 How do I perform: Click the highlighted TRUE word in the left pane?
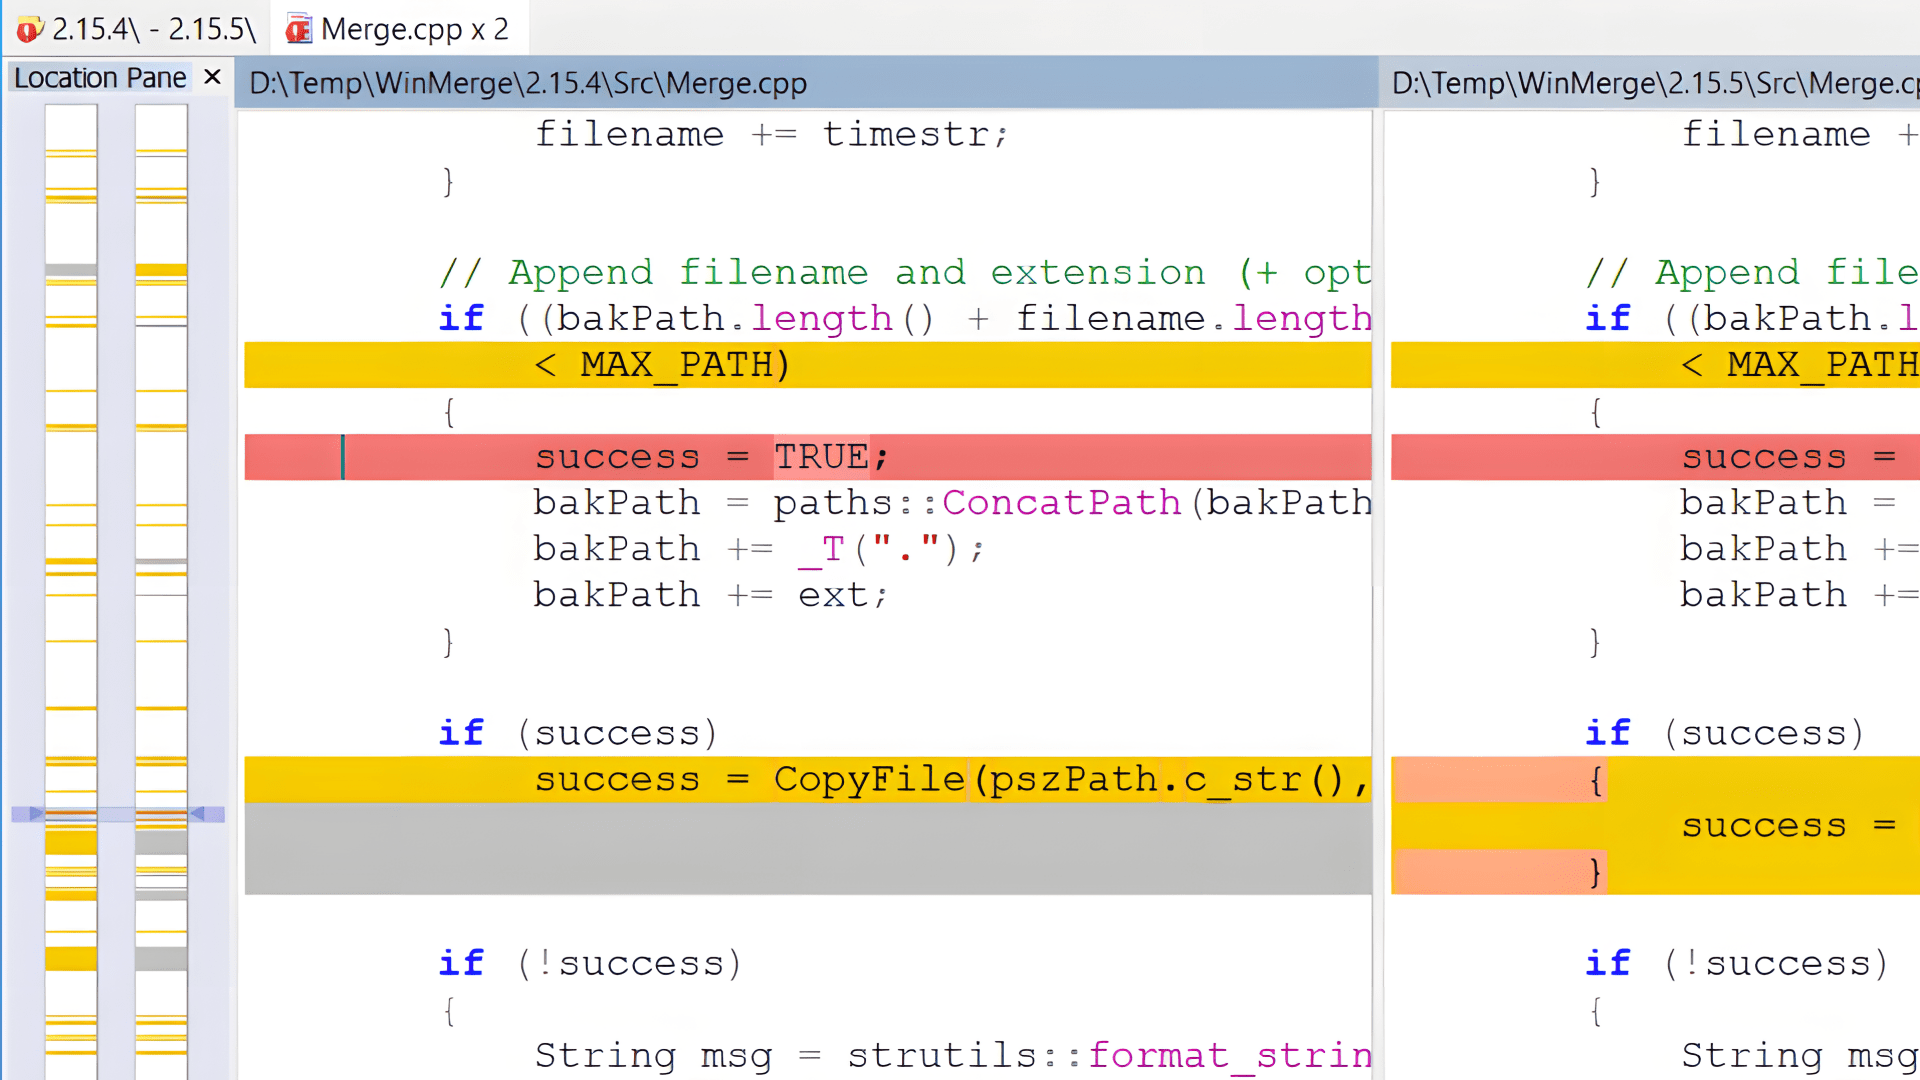821,457
